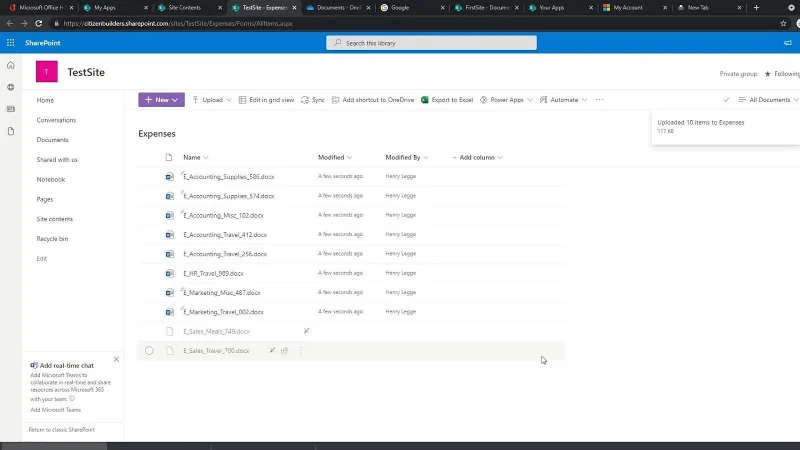The height and width of the screenshot is (450, 800).
Task: Expand the Power Apps menu
Action: (506, 100)
